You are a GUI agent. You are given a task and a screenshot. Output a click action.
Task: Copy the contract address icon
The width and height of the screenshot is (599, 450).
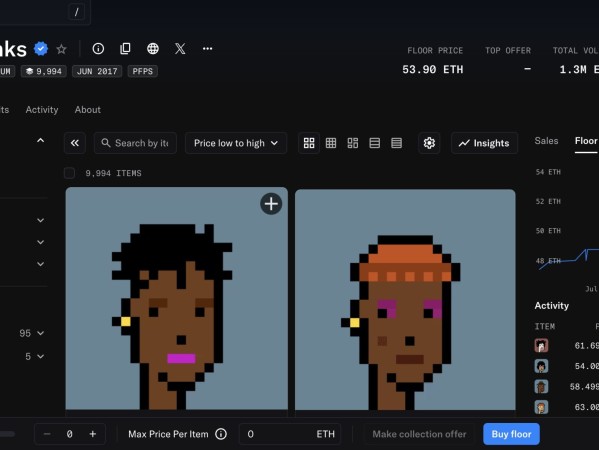125,49
